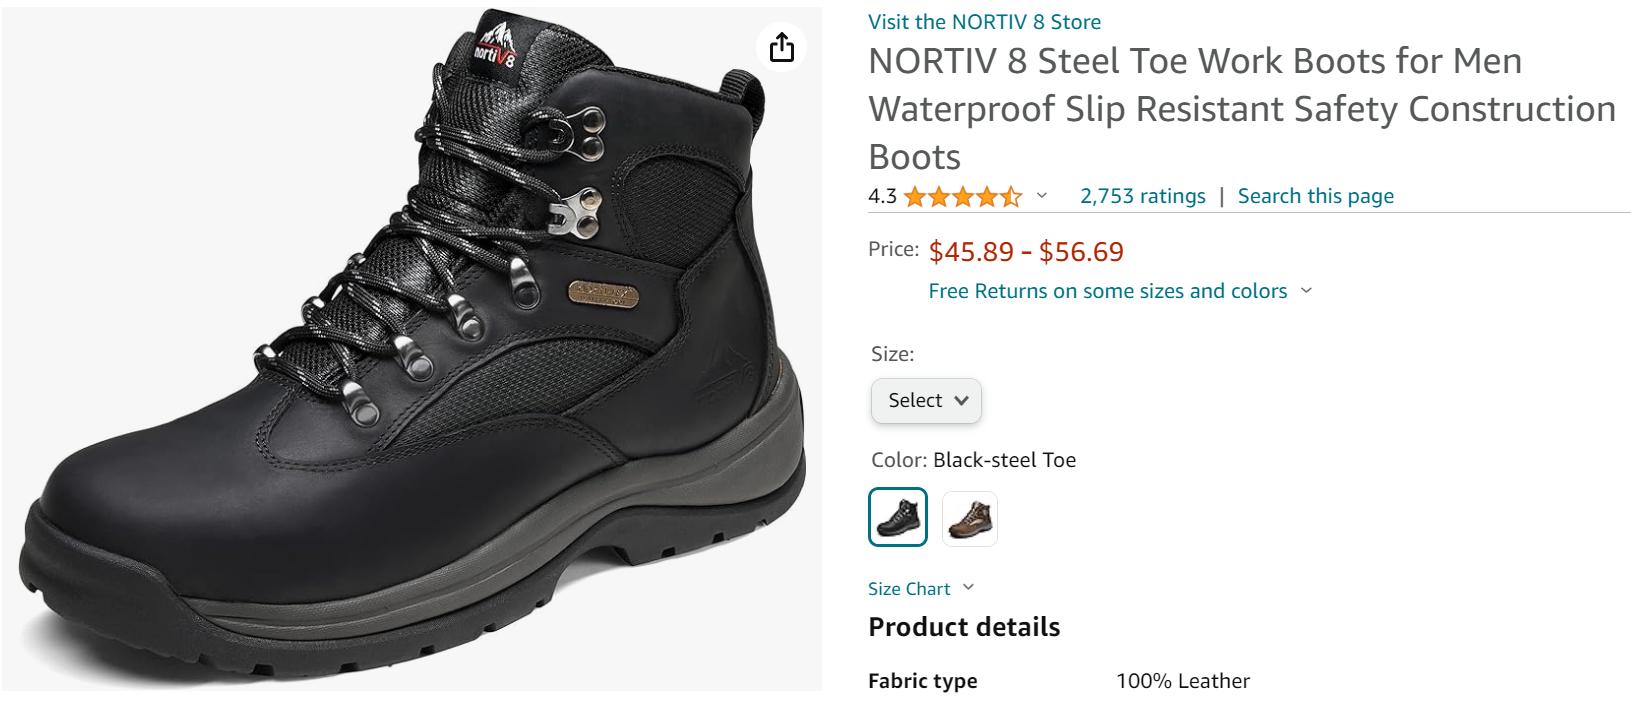1631x708 pixels.
Task: Expand the Size Chart chevron
Action: pyautogui.click(x=968, y=588)
